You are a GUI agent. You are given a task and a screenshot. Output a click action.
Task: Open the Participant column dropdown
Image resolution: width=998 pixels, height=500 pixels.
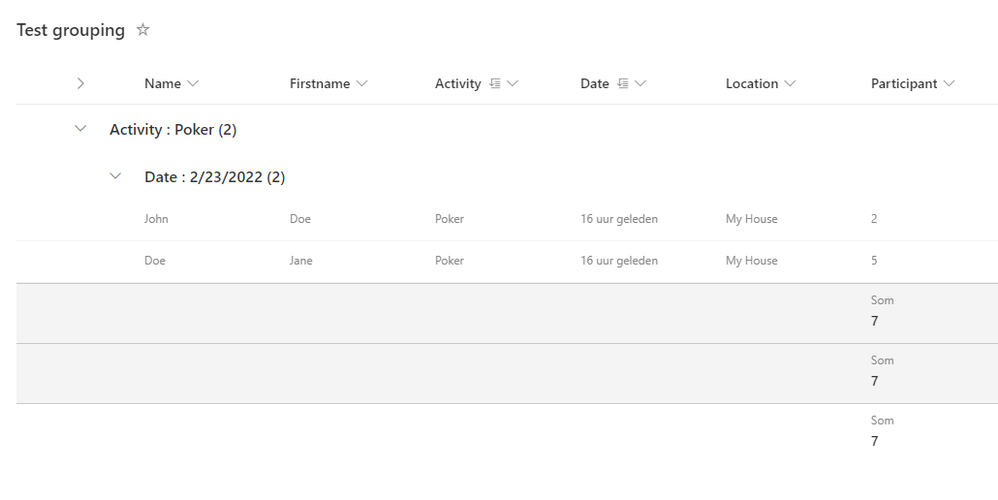[949, 84]
